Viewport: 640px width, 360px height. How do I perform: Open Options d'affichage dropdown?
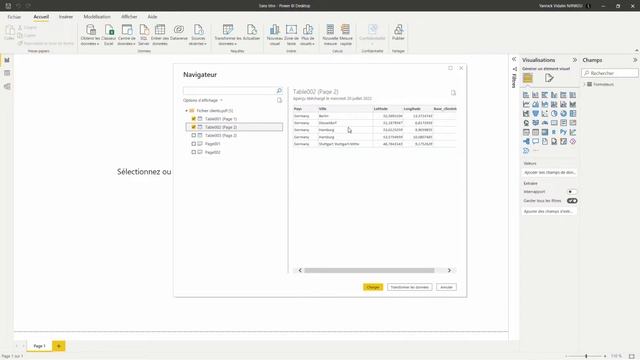[203, 100]
